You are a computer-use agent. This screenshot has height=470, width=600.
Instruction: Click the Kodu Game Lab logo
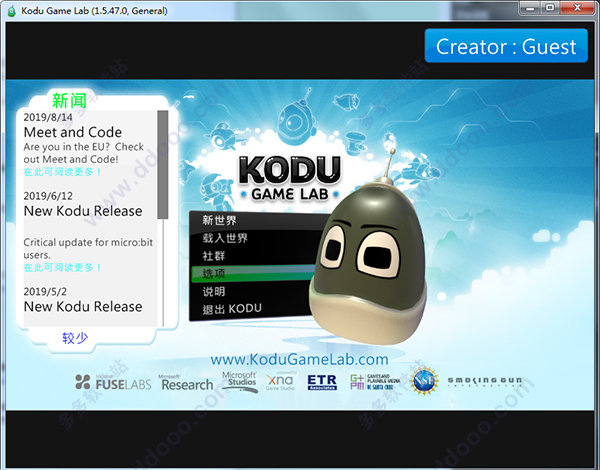coord(290,178)
